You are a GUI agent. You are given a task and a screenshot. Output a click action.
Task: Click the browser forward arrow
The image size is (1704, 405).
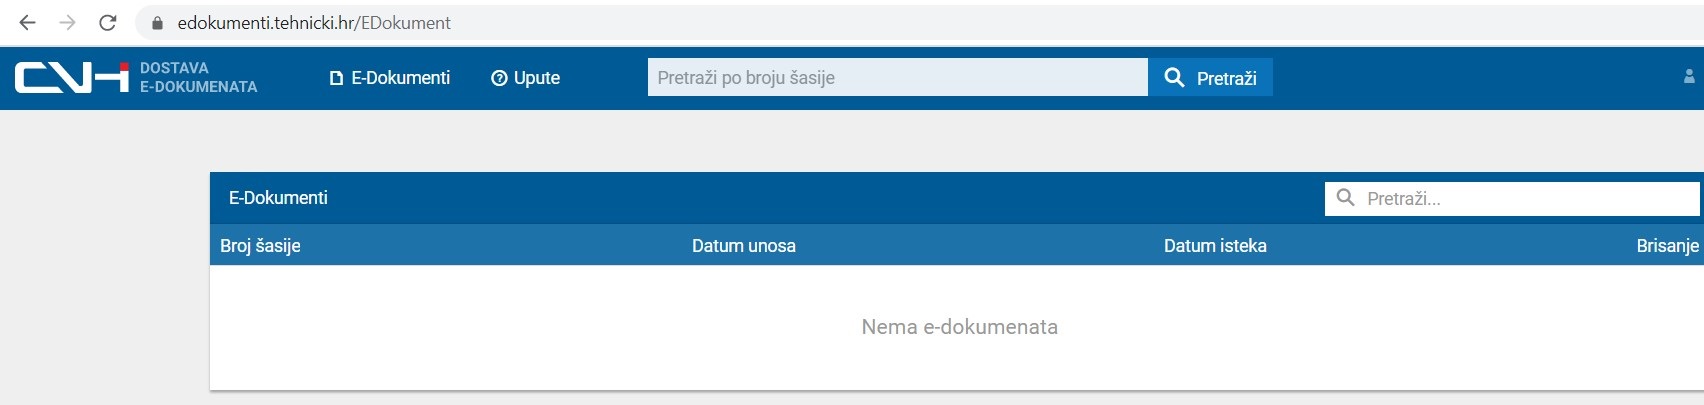[67, 22]
